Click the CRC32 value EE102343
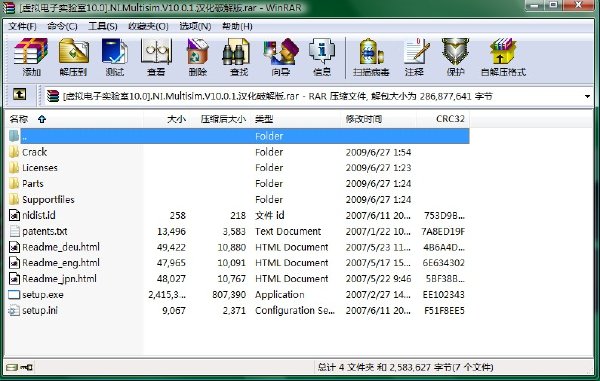This screenshot has width=600, height=381. point(443,295)
